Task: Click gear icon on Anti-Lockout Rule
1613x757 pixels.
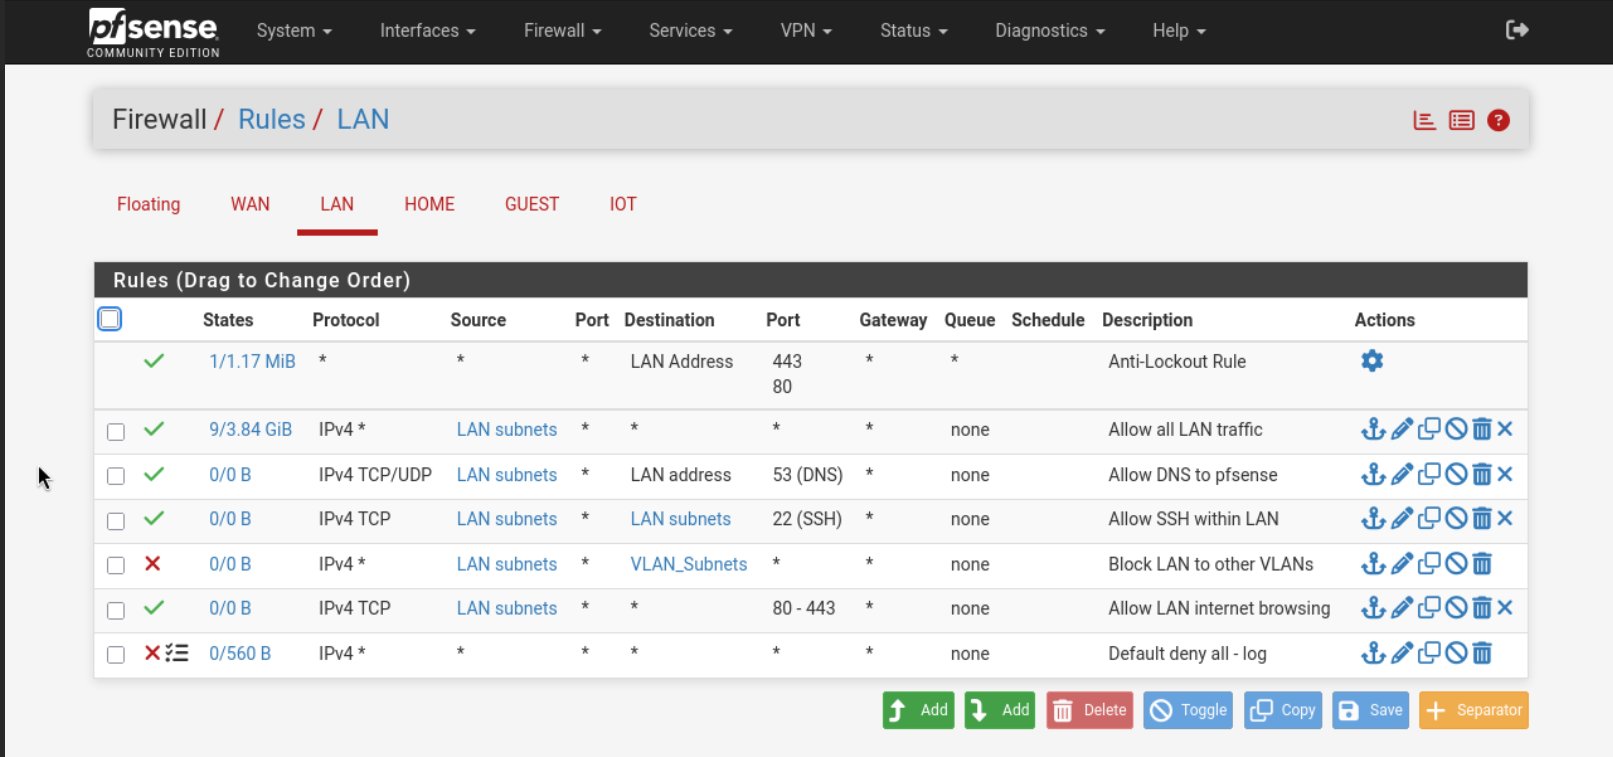Action: [x=1372, y=361]
